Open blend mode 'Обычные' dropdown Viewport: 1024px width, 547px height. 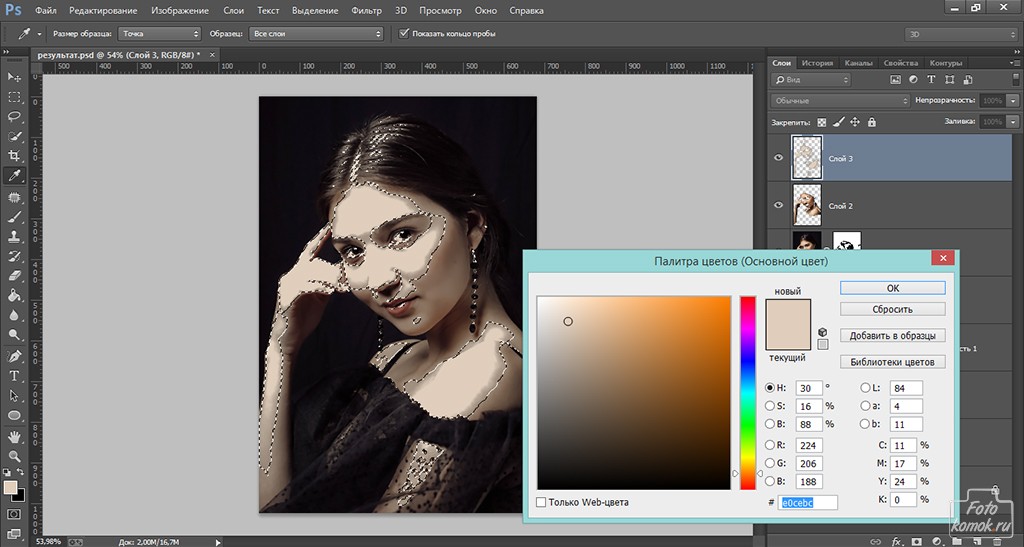click(840, 101)
